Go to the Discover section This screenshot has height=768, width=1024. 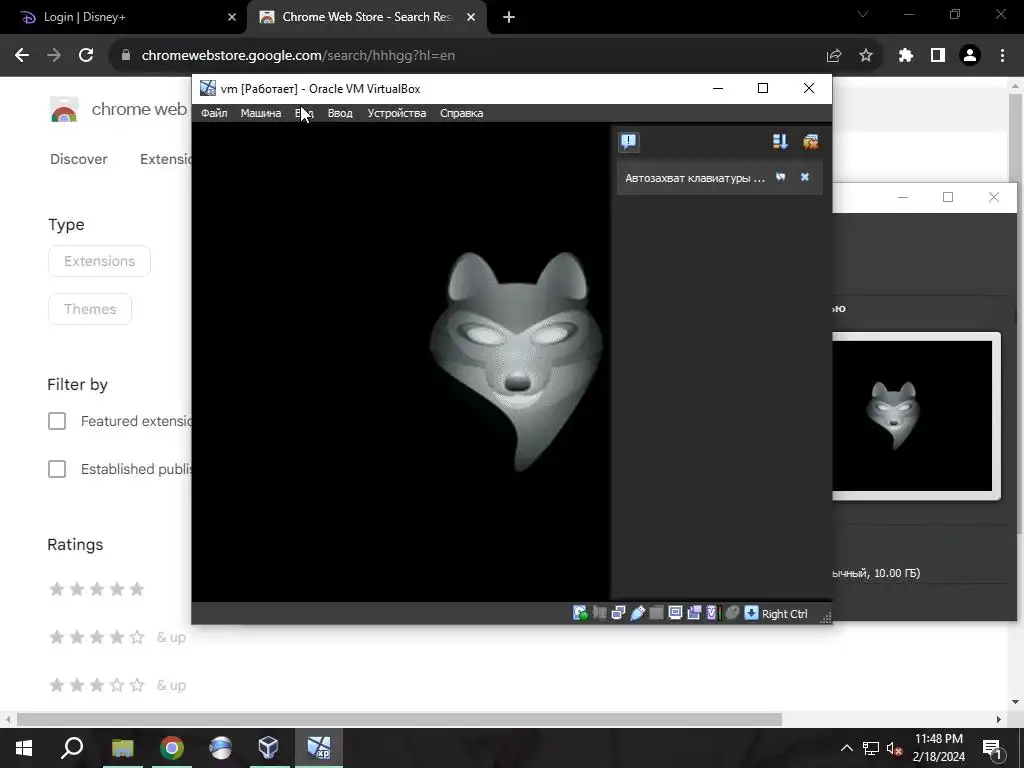tap(78, 159)
